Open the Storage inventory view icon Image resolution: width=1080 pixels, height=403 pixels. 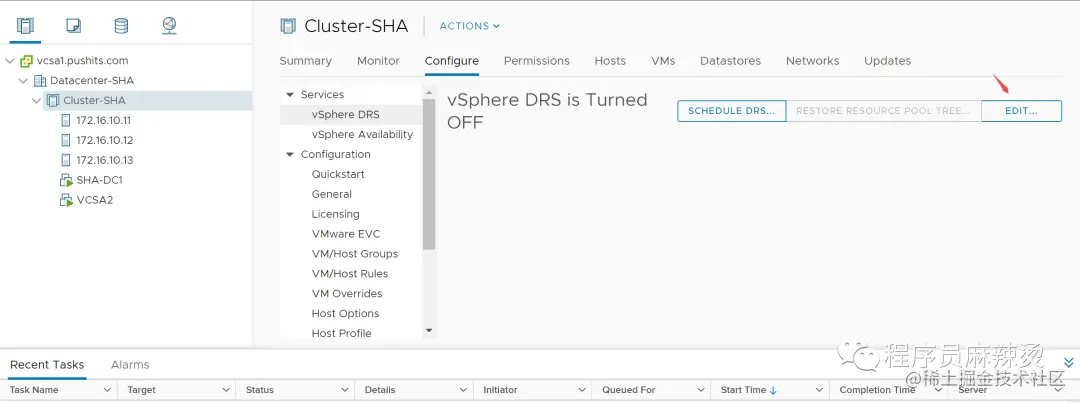(121, 26)
